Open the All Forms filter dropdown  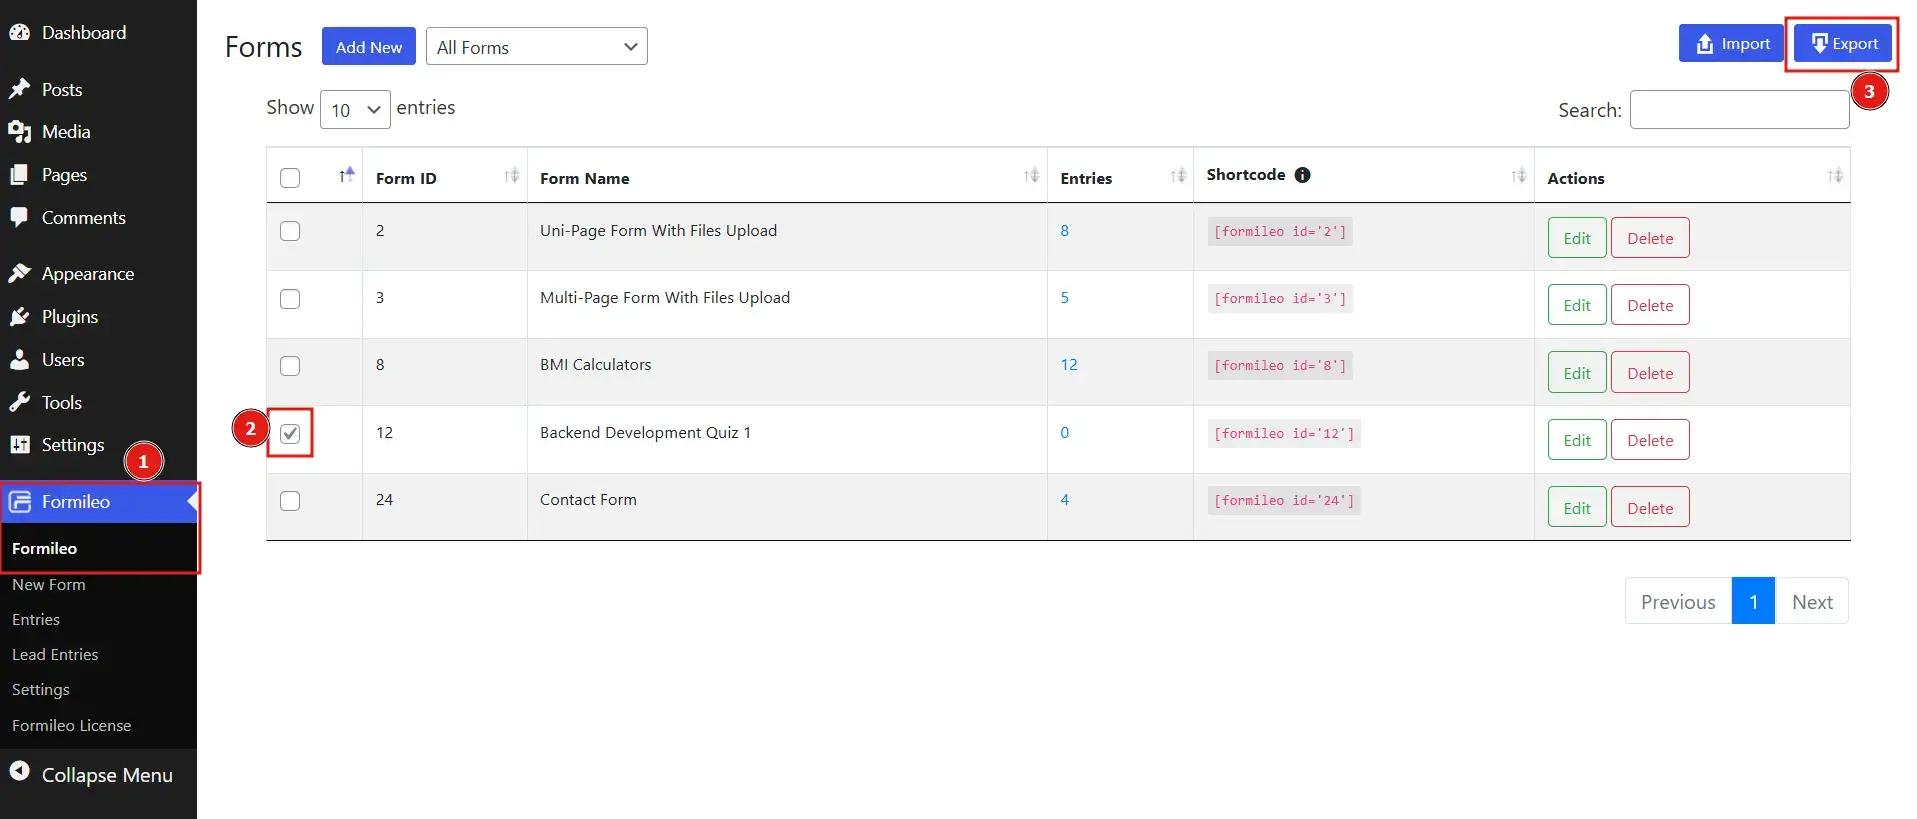(x=536, y=47)
